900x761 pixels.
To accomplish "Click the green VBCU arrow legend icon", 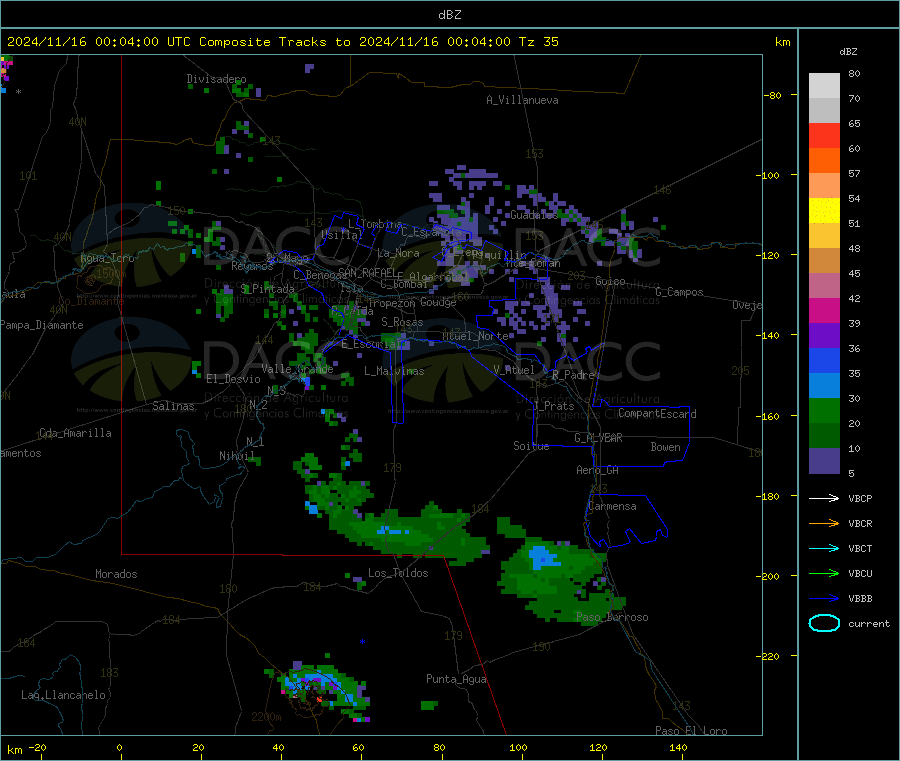I will coord(824,573).
